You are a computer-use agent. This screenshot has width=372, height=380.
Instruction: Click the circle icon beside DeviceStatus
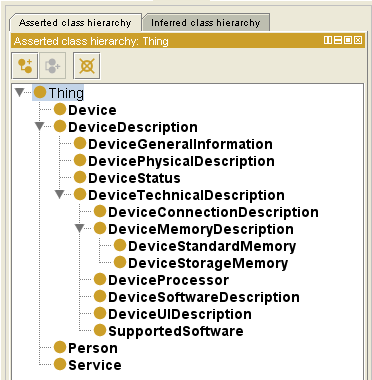point(80,177)
